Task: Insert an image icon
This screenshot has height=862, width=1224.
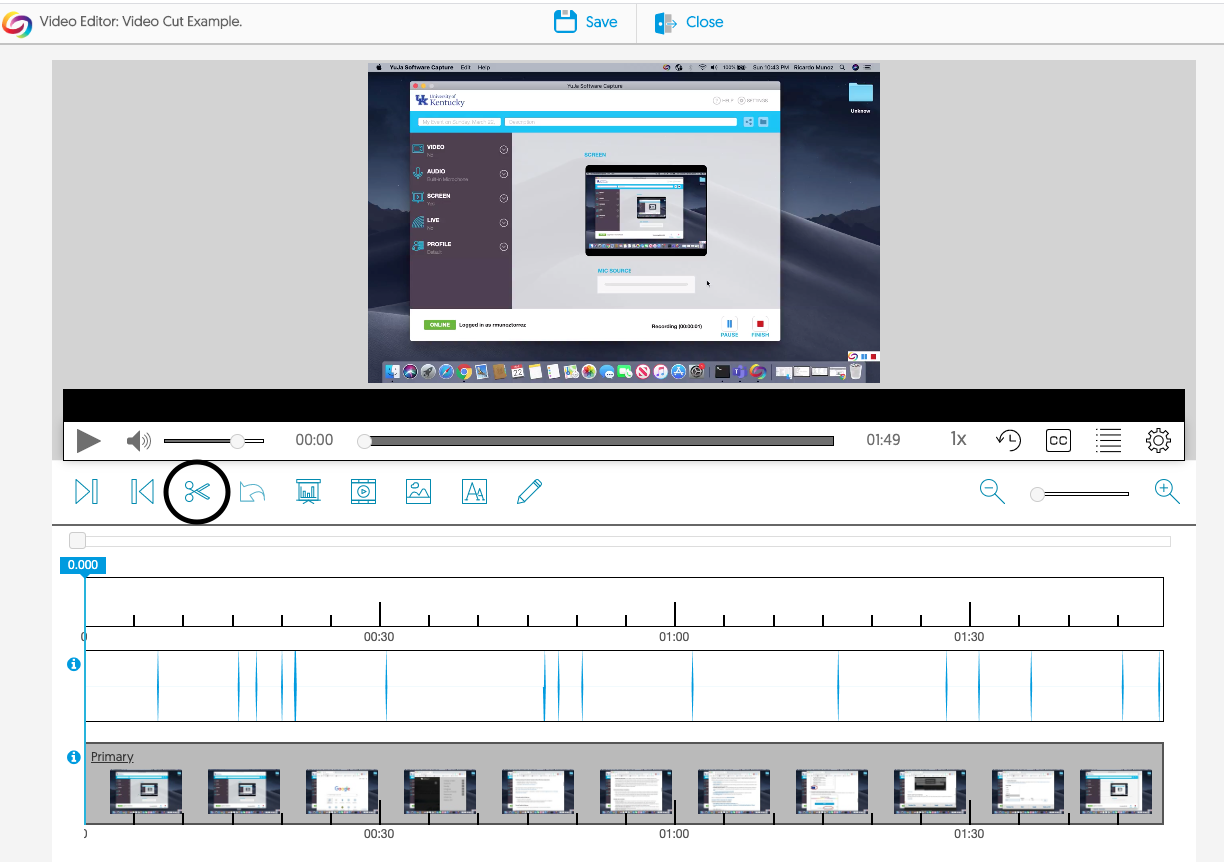Action: click(x=418, y=491)
